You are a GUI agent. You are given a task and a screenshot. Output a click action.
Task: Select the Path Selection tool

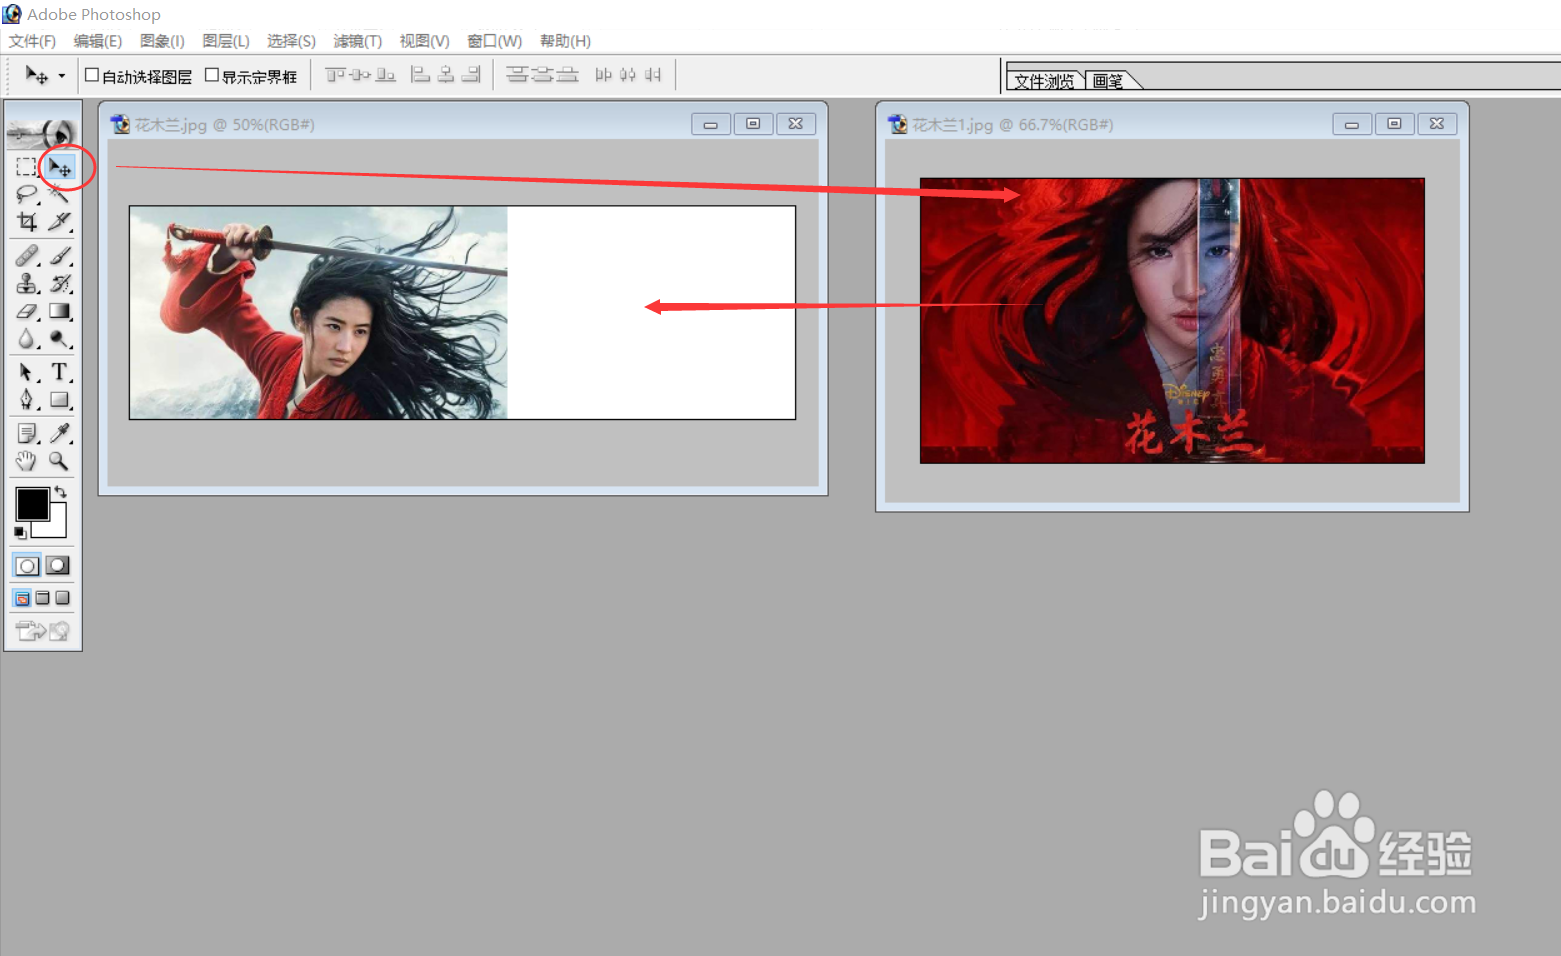27,372
